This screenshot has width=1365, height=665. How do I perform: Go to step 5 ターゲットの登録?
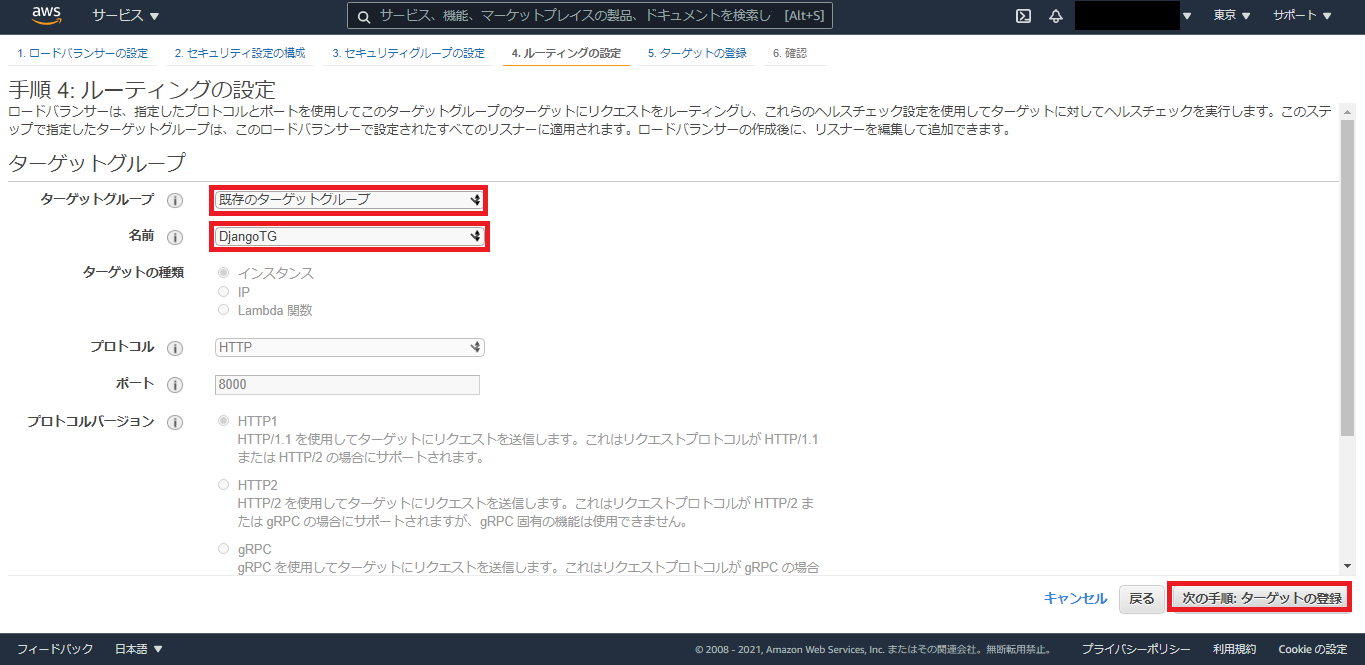coord(696,53)
